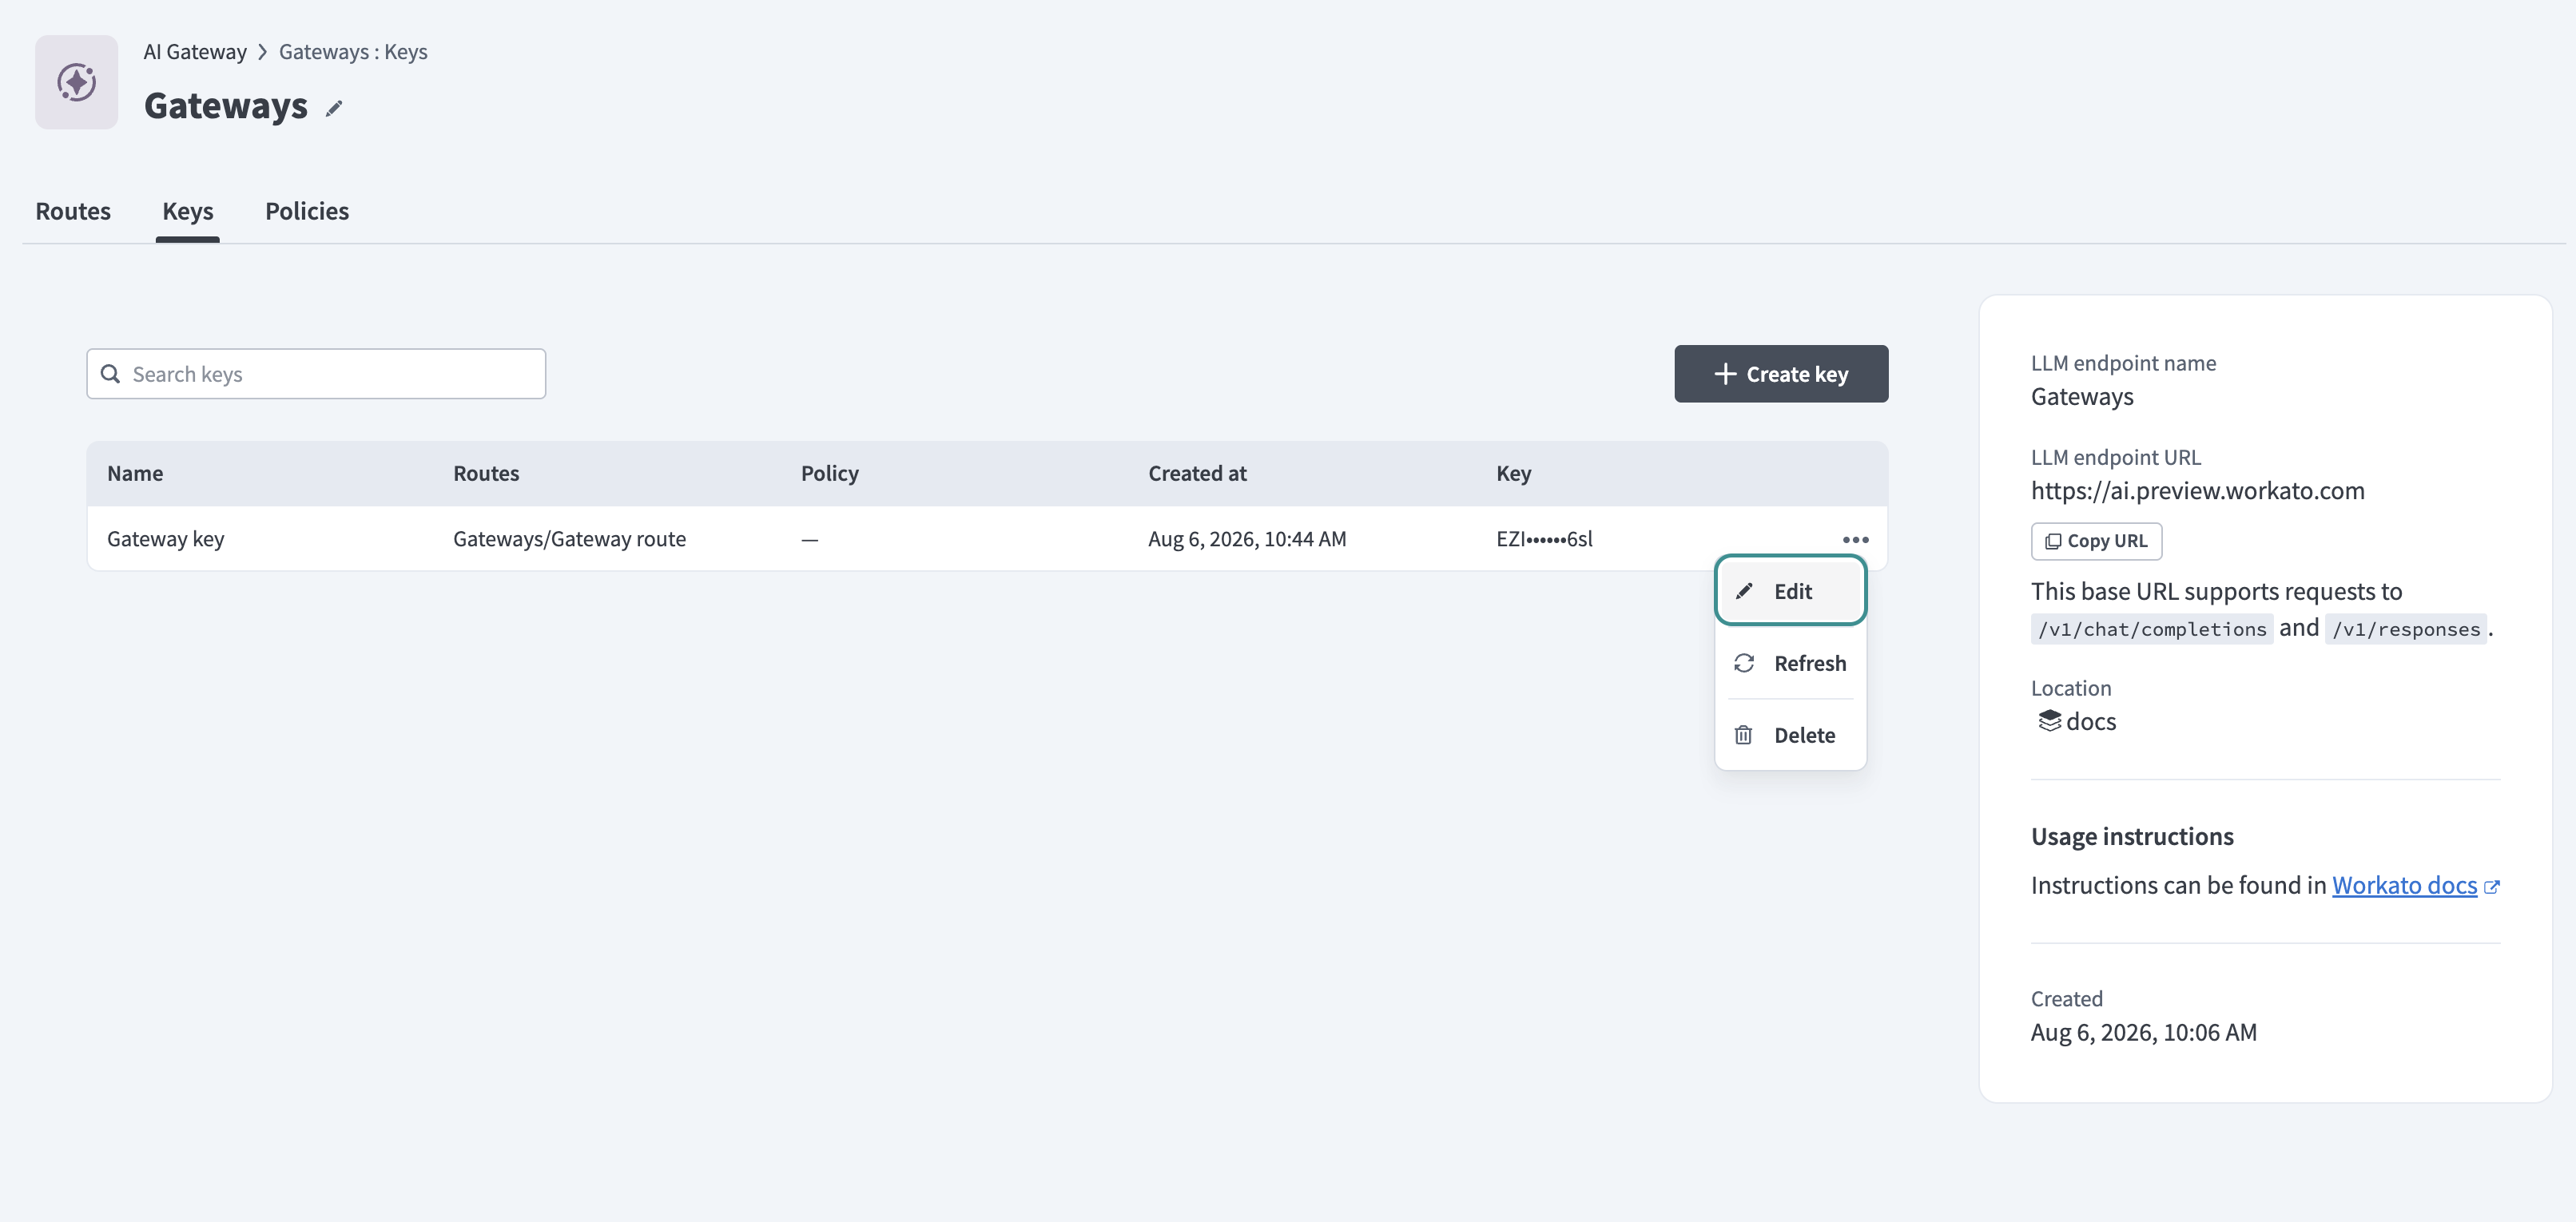
Task: Click the docs location name
Action: (x=2091, y=721)
